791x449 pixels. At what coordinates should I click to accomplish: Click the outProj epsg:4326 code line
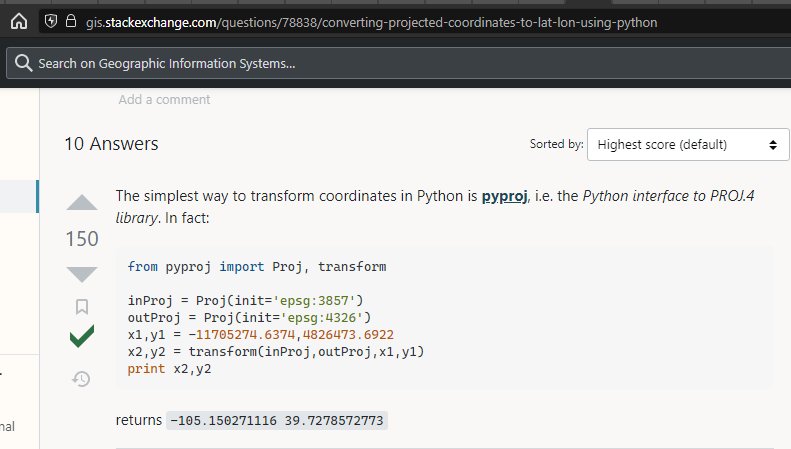point(249,318)
